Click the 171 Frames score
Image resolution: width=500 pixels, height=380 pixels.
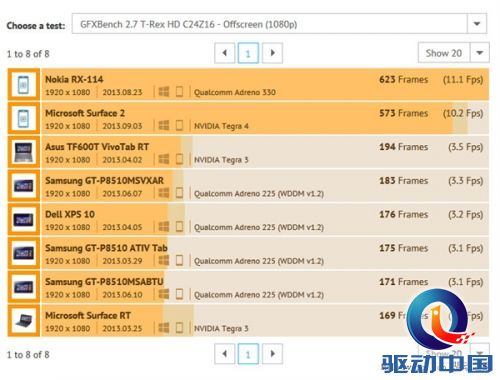coord(403,281)
